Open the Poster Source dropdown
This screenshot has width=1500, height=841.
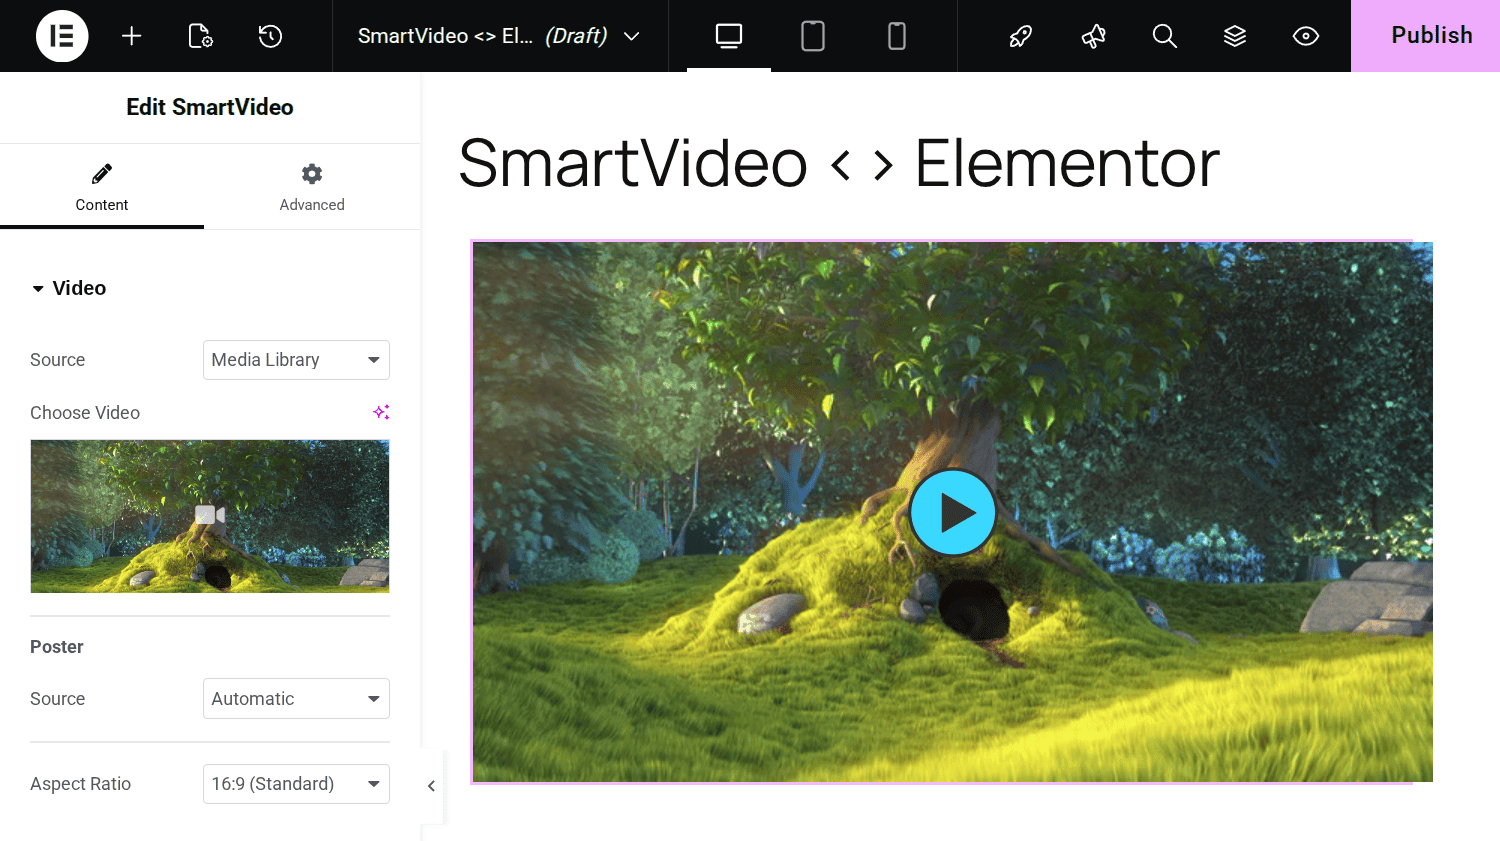(x=296, y=698)
